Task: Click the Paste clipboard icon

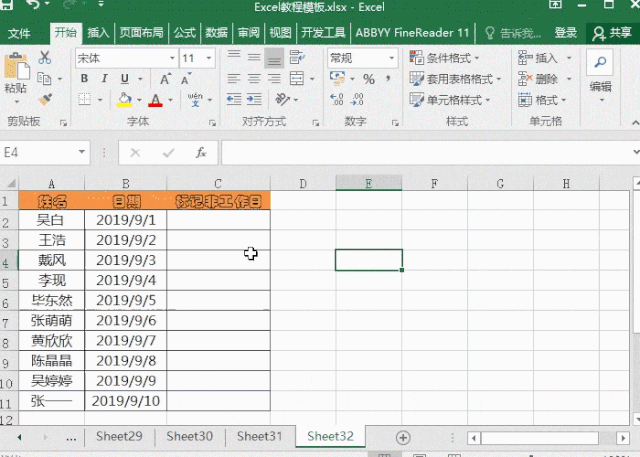Action: click(x=16, y=65)
